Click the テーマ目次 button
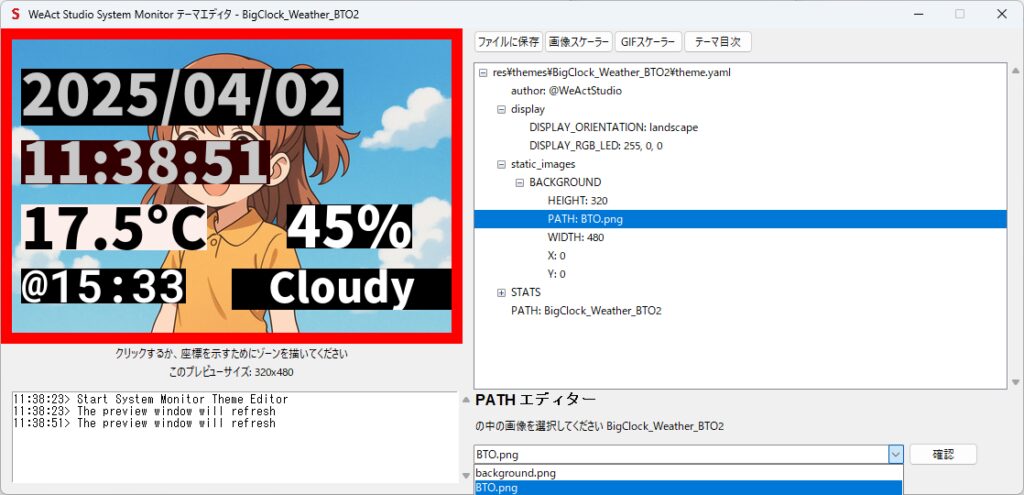Image resolution: width=1024 pixels, height=495 pixels. pyautogui.click(x=717, y=42)
